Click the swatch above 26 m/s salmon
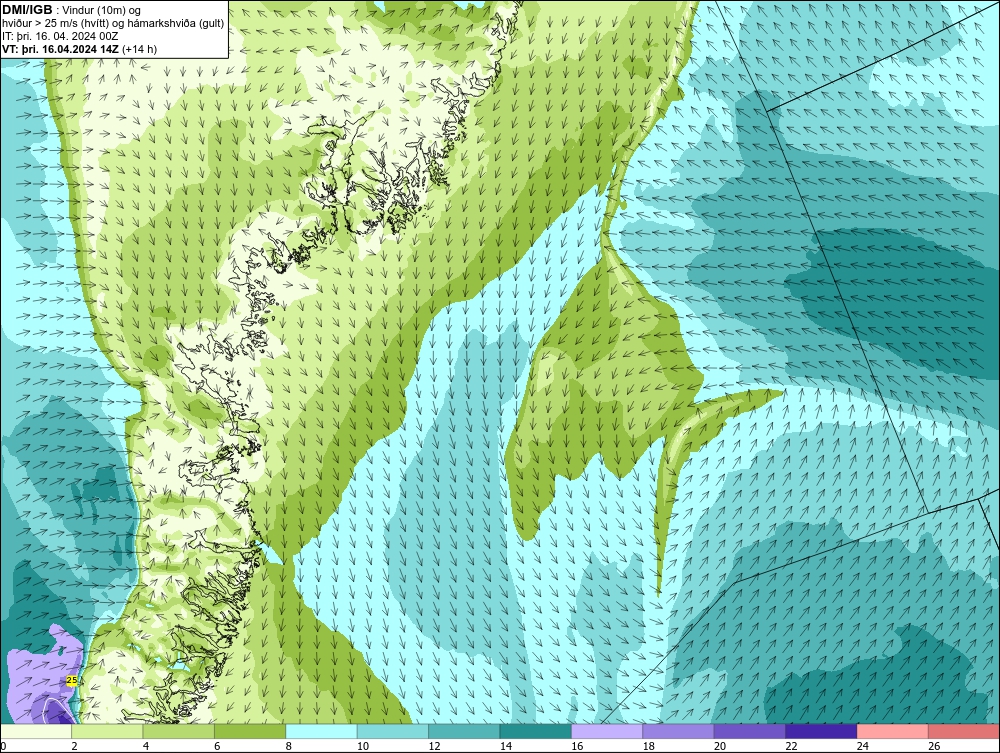Viewport: 1000px width, 753px height. click(964, 731)
